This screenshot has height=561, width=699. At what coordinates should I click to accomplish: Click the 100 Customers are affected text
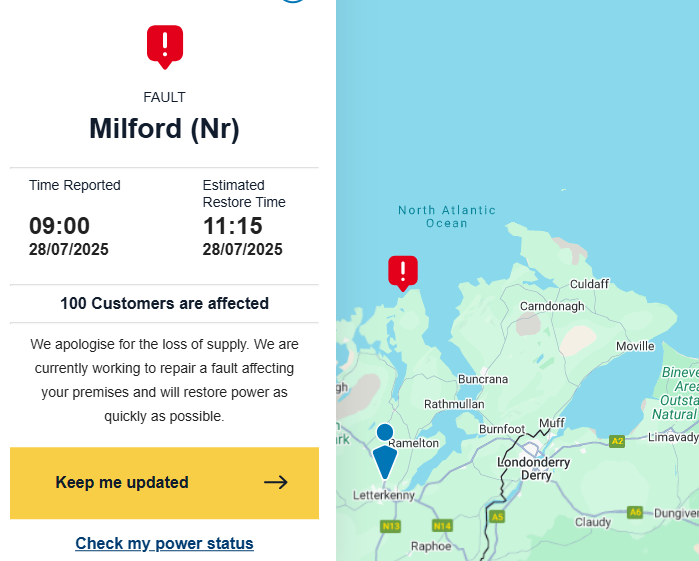click(164, 303)
